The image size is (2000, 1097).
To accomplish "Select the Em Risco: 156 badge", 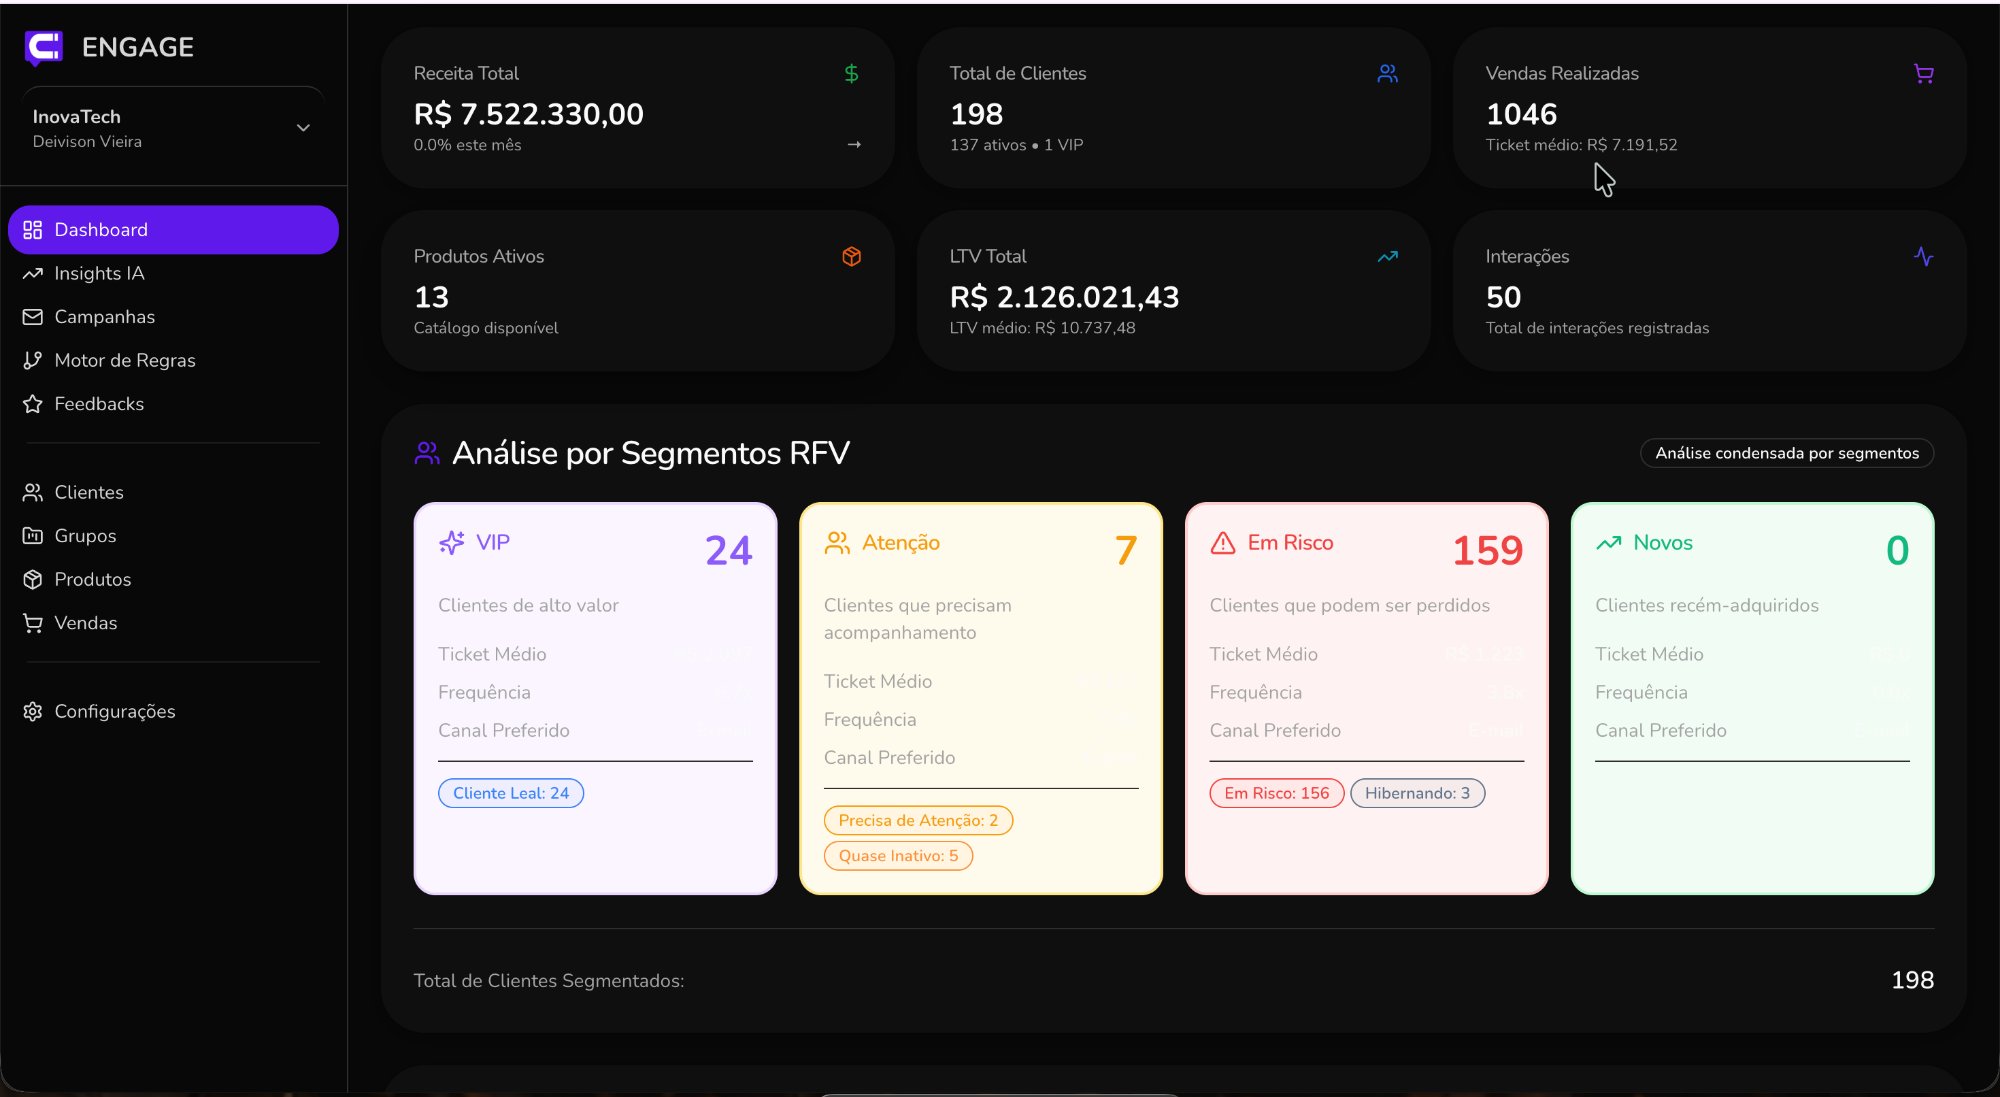I will coord(1276,793).
